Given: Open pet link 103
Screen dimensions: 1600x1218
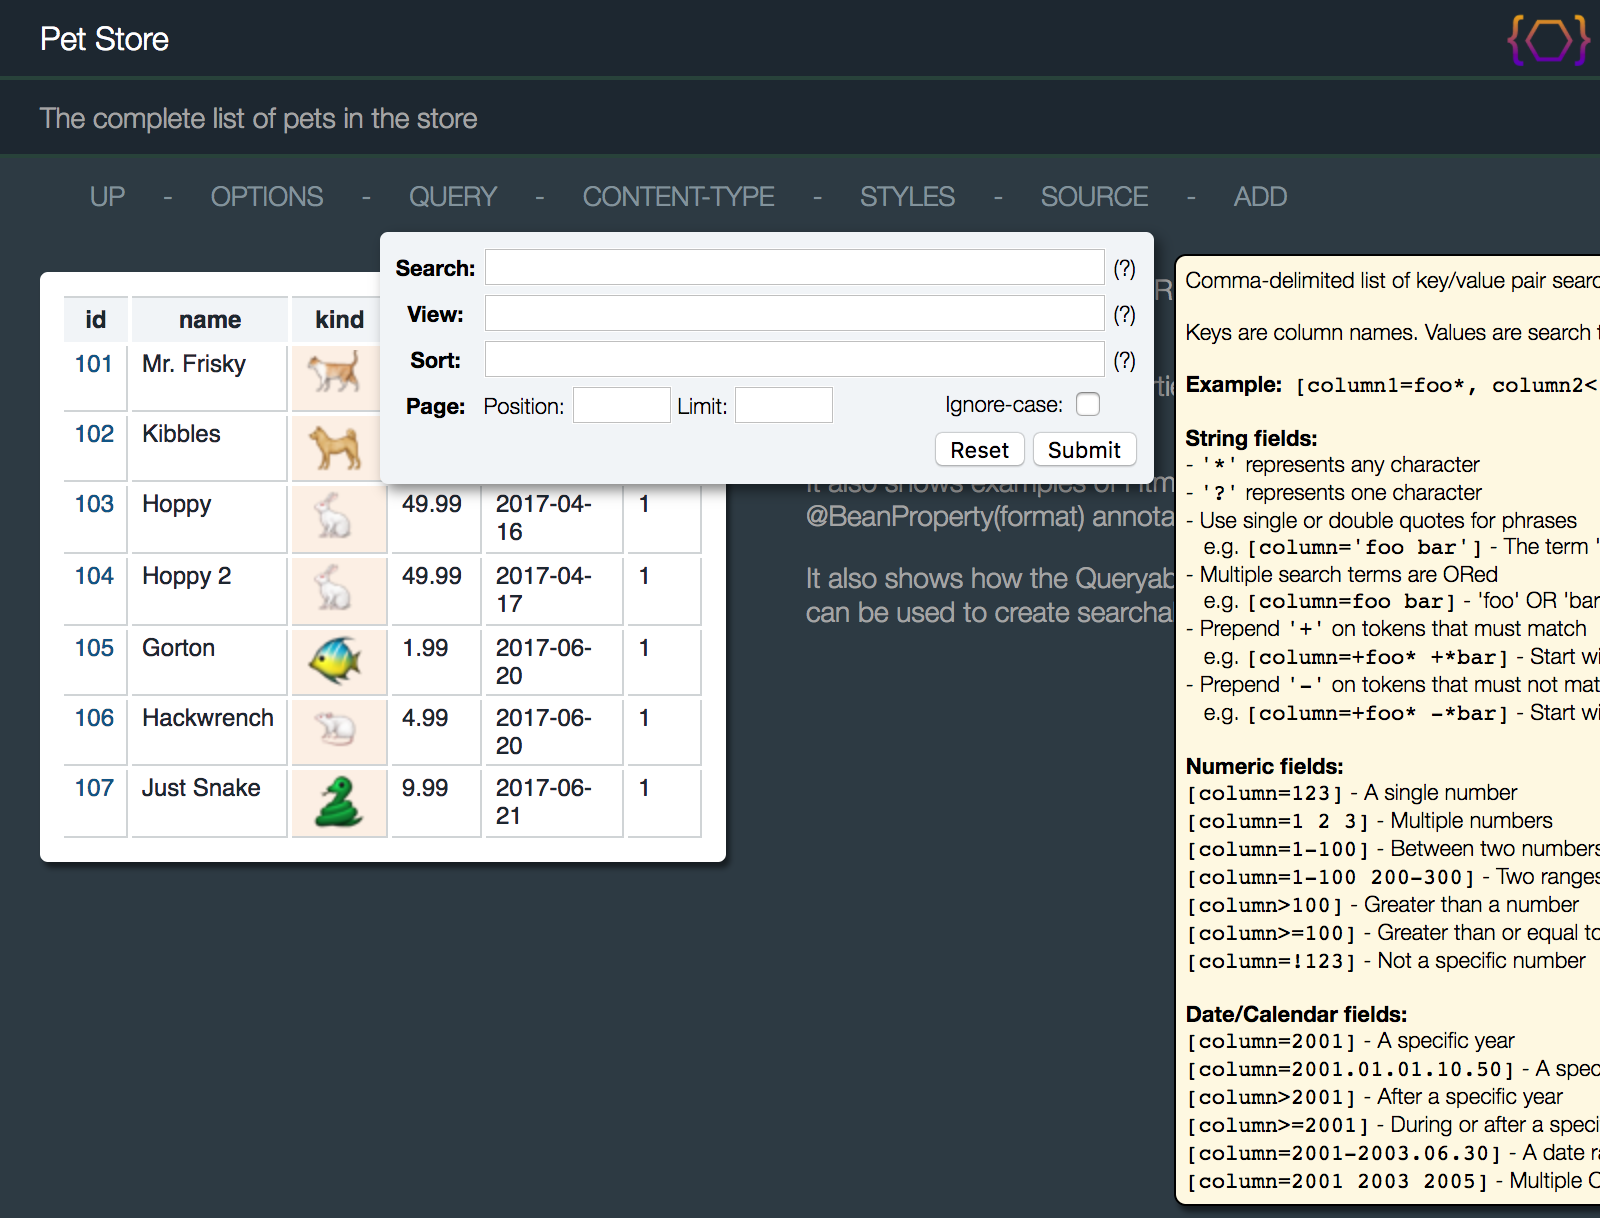Looking at the screenshot, I should [94, 504].
